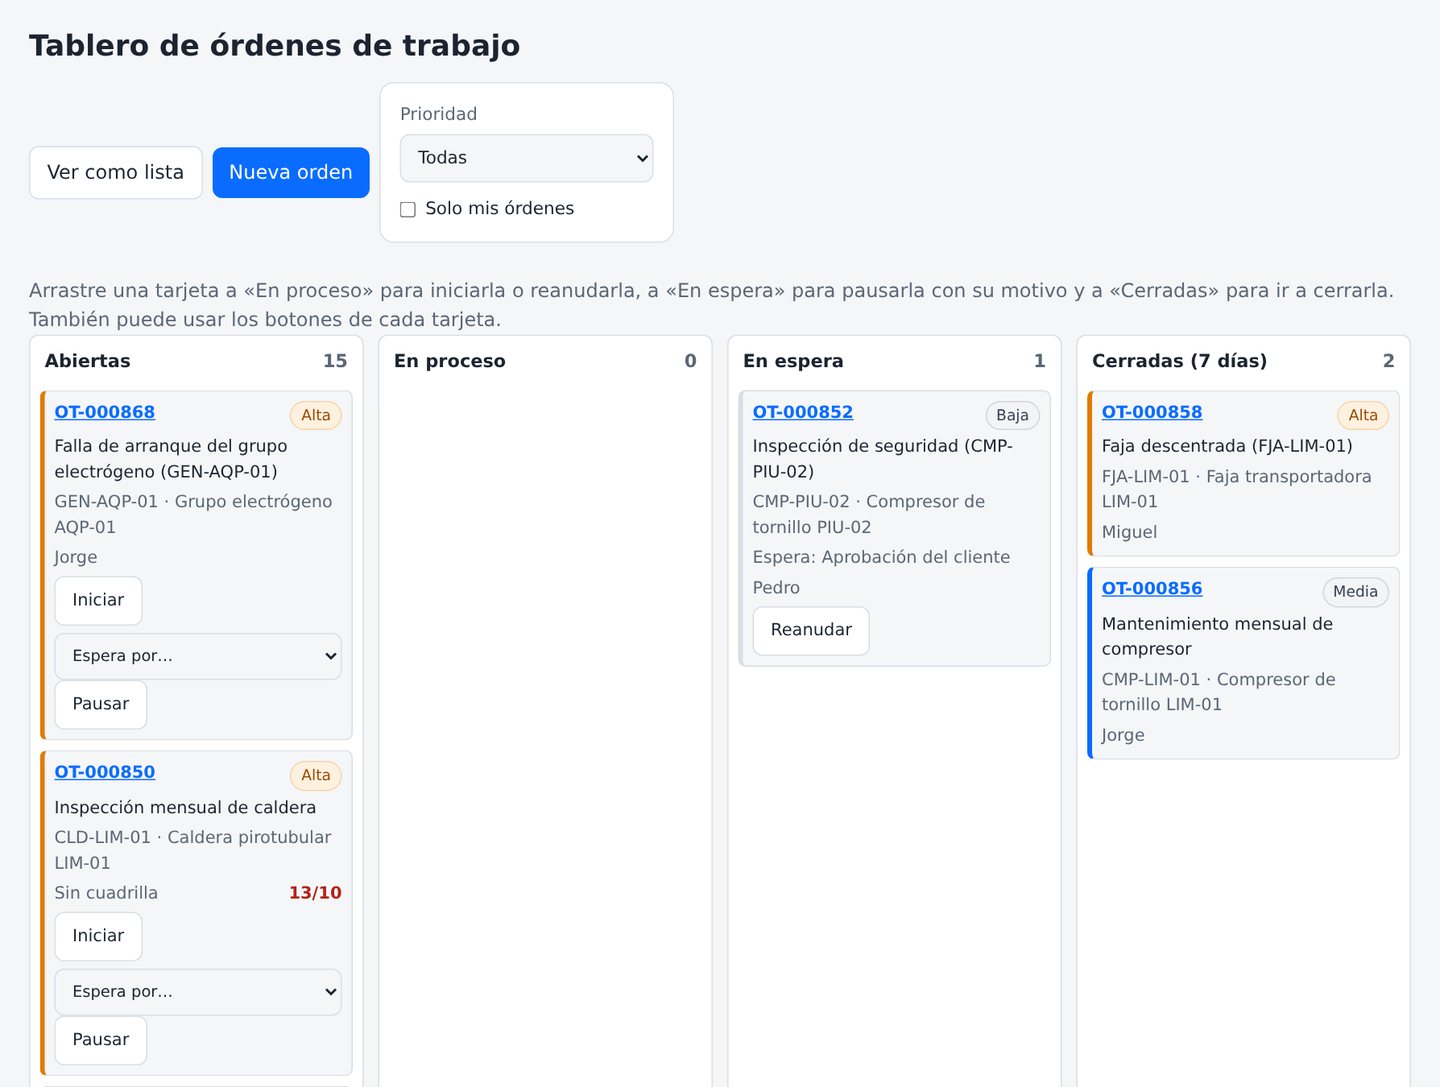Click "Inspección mensual de caldera" title
Screen dimensions: 1440x1087
185,807
